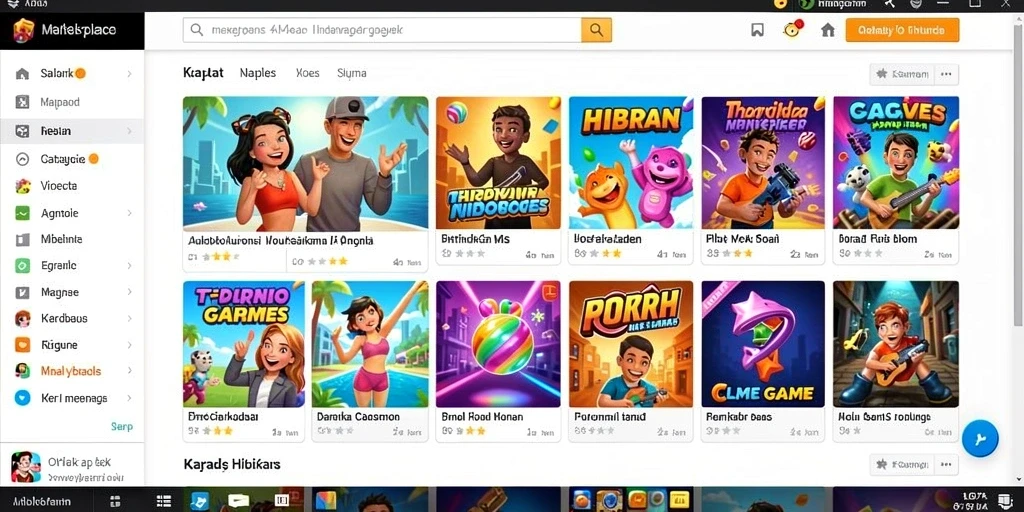Click the Marketplace logo icon

pos(24,30)
